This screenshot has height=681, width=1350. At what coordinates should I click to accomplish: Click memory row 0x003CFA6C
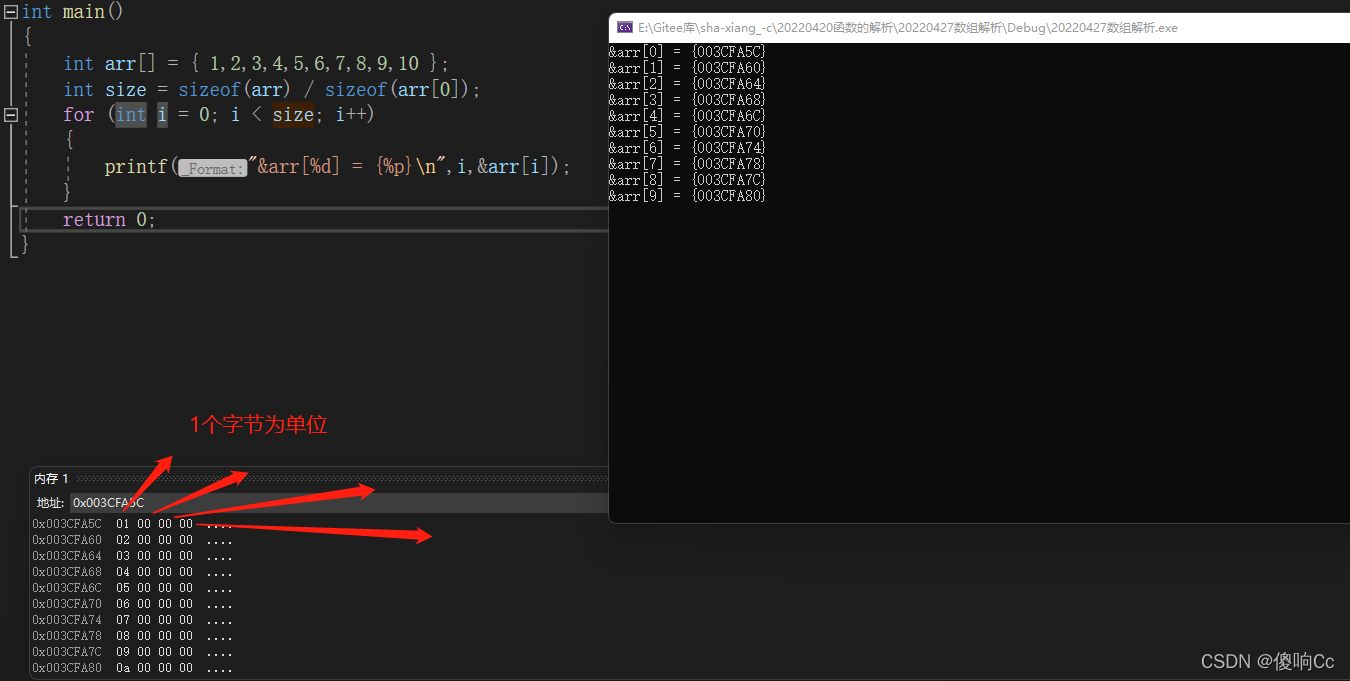point(132,588)
